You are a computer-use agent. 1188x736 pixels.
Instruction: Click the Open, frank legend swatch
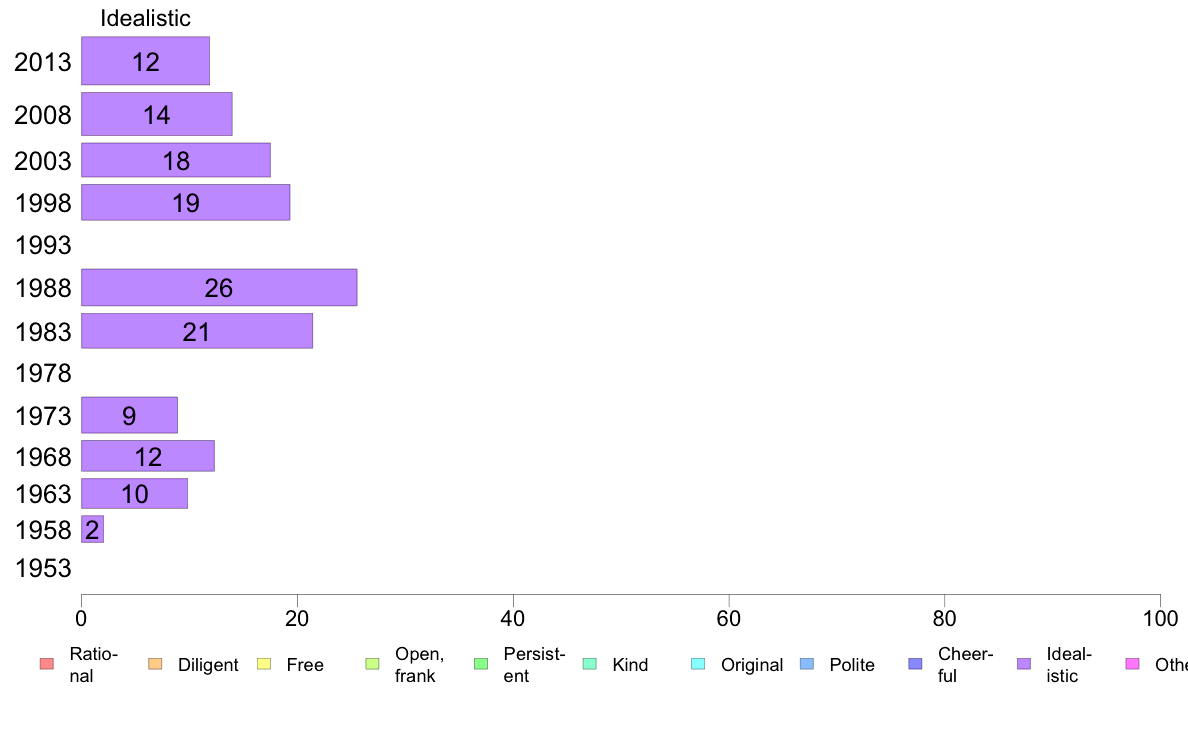(x=372, y=664)
